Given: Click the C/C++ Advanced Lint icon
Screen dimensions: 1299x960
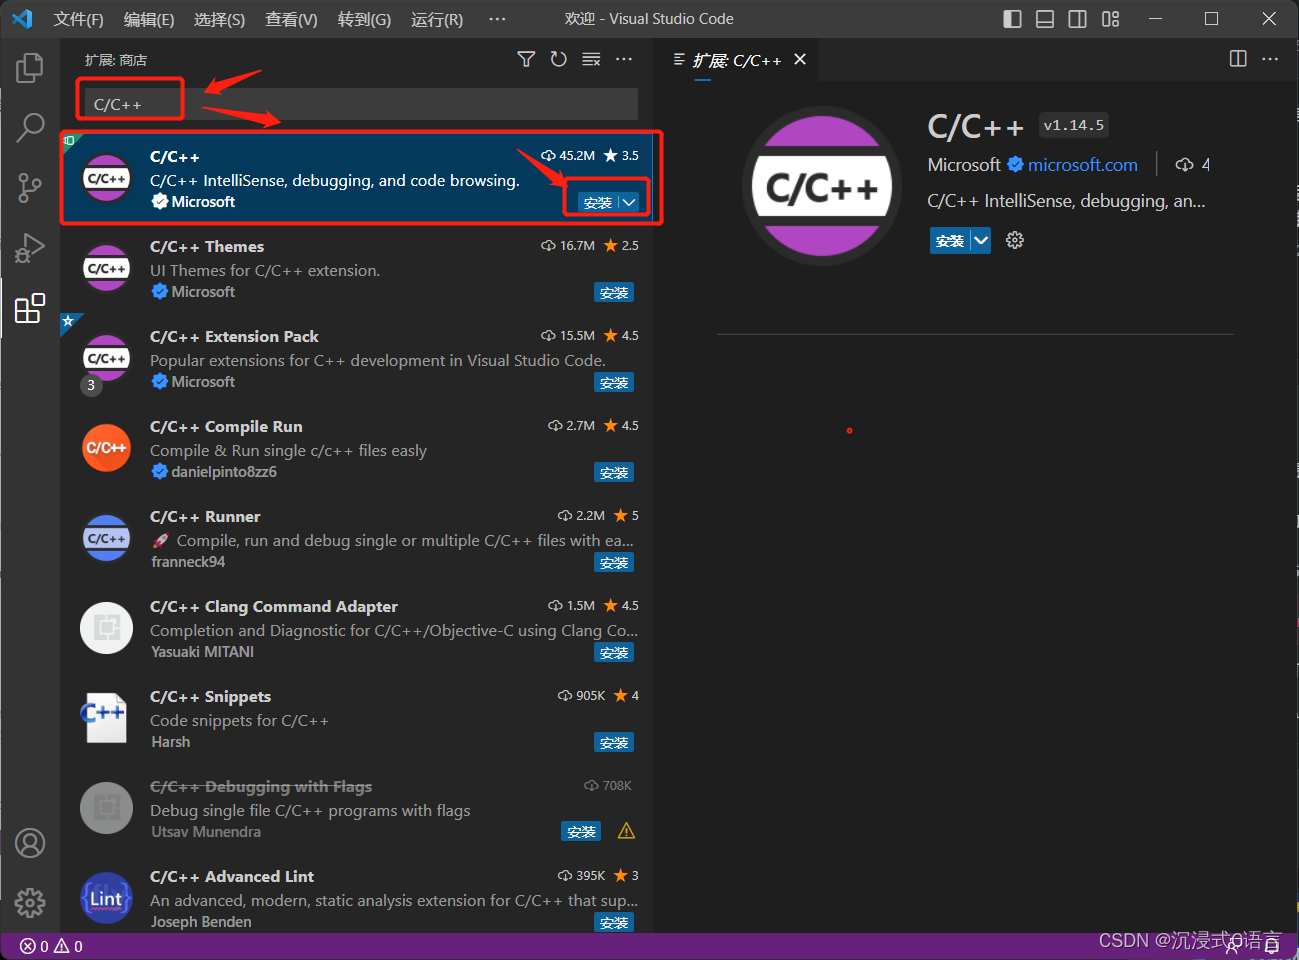Looking at the screenshot, I should 106,897.
